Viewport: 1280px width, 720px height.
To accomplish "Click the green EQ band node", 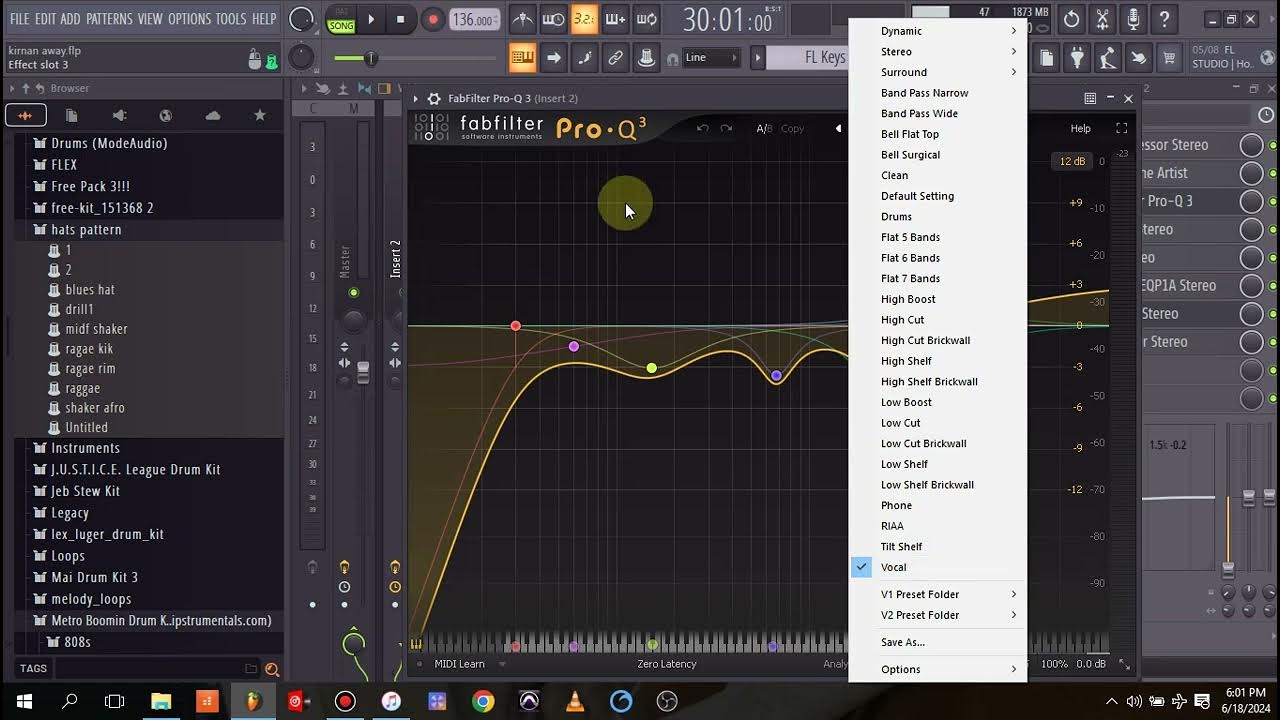I will (x=652, y=368).
